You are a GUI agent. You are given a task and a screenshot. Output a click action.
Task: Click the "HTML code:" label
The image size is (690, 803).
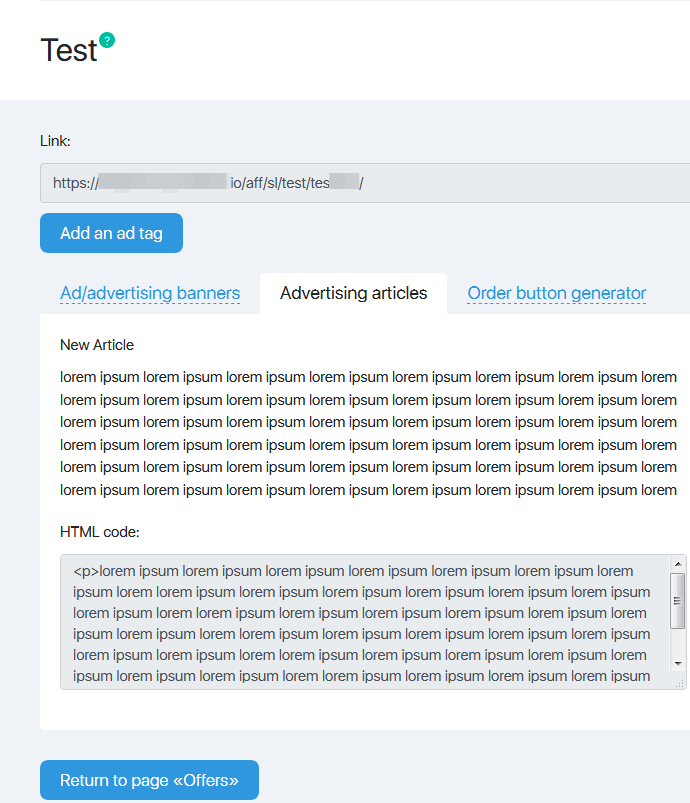[x=99, y=532]
